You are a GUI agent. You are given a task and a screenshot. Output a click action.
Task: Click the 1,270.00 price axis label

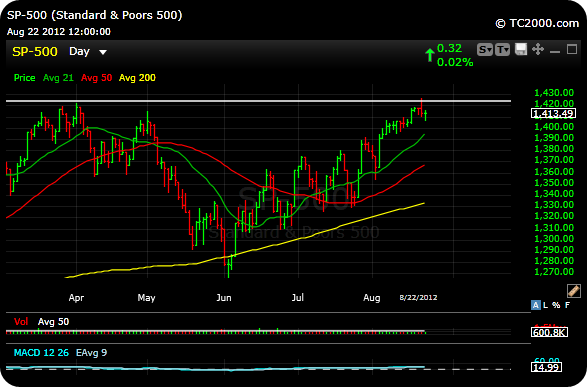click(x=554, y=271)
